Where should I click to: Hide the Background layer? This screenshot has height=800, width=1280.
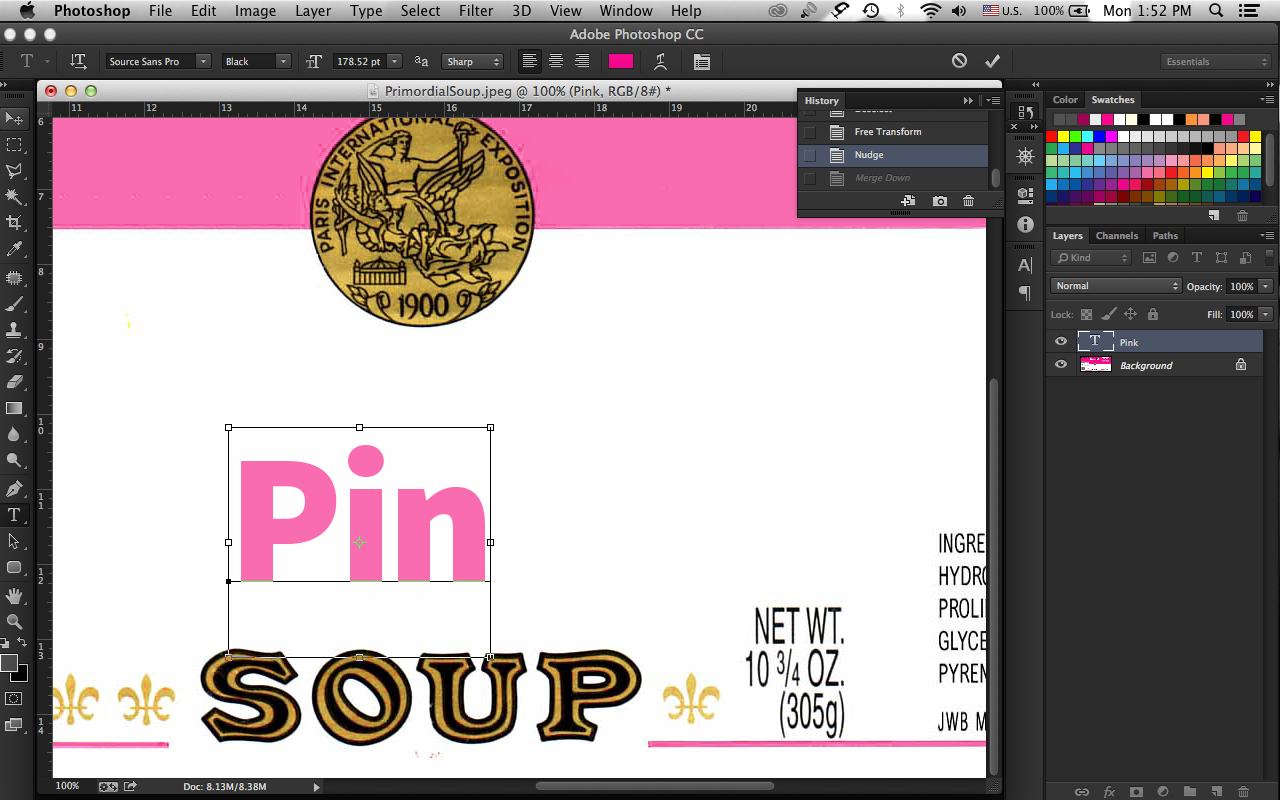tap(1061, 365)
